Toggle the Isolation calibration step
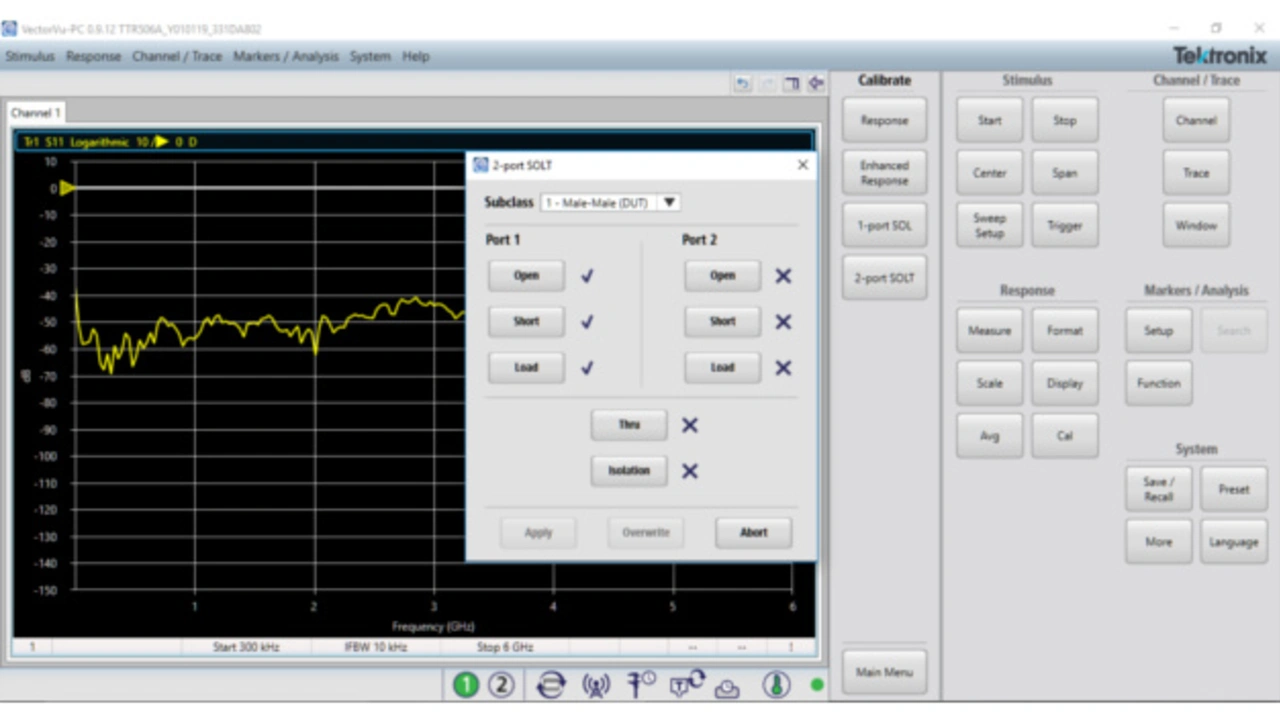Screen dimensions: 1280x721 pyautogui.click(x=628, y=471)
